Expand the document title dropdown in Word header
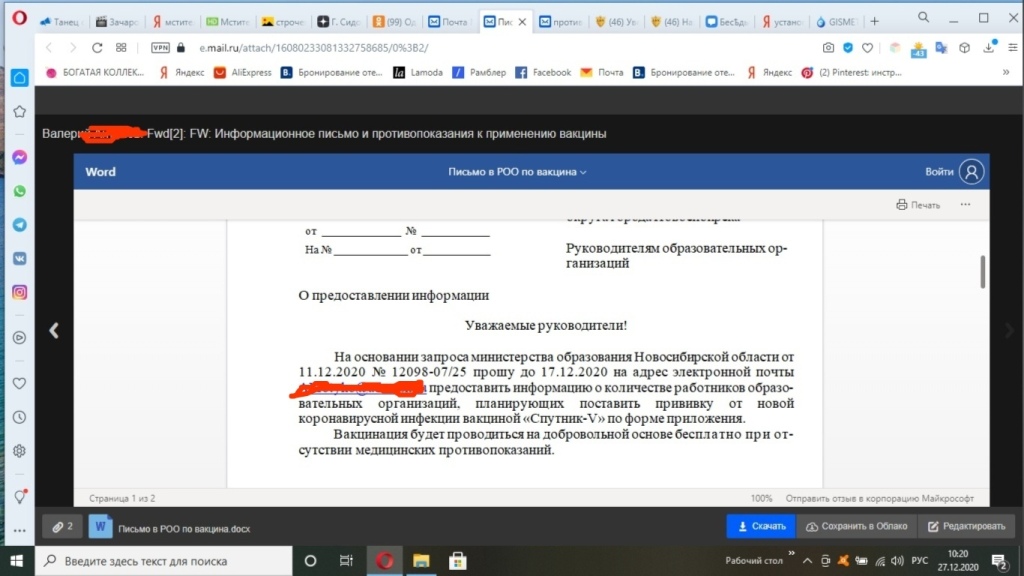 tap(517, 172)
